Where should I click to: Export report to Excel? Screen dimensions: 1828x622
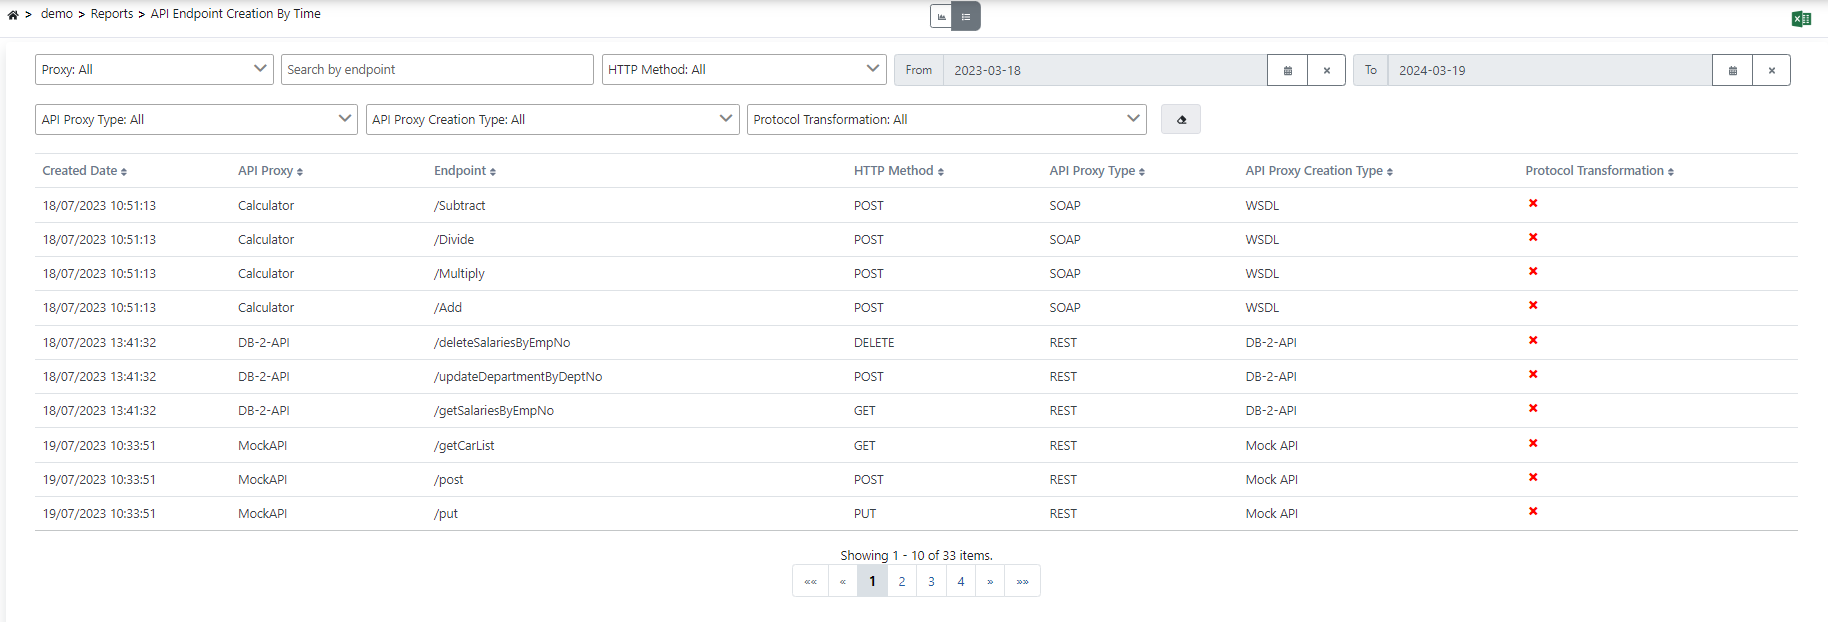1801,18
